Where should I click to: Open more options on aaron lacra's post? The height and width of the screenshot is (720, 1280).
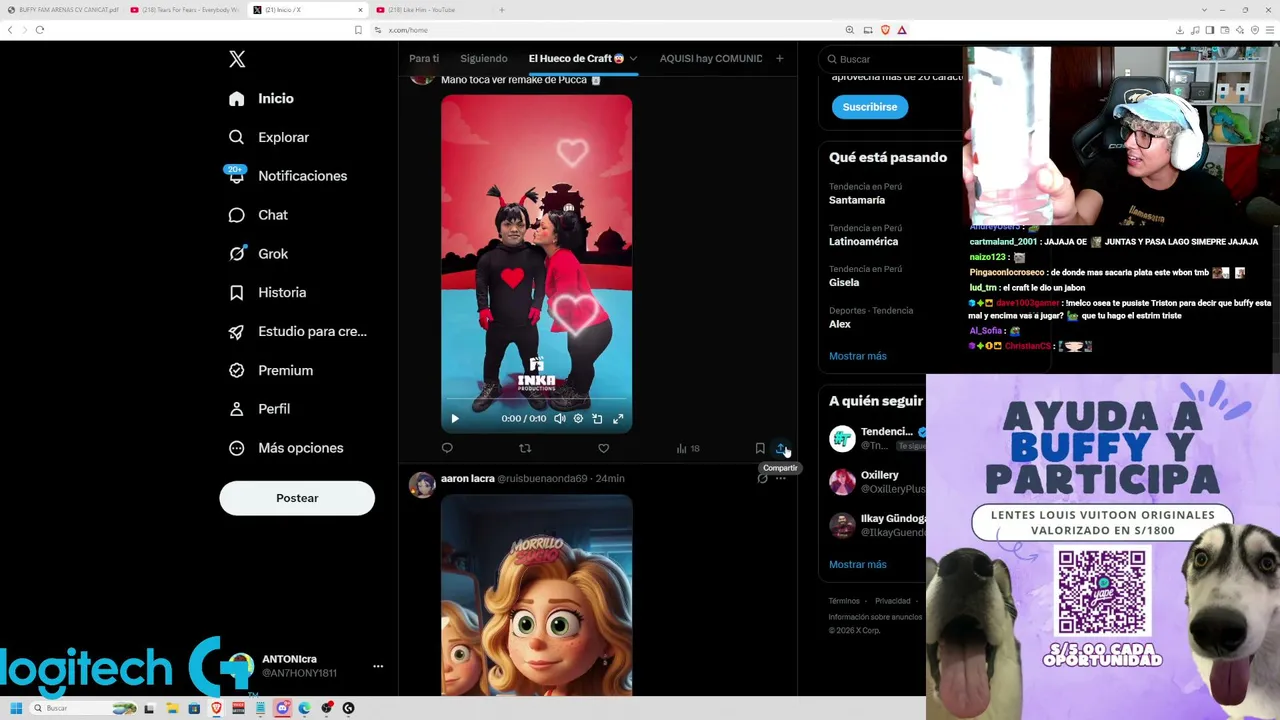click(x=781, y=479)
